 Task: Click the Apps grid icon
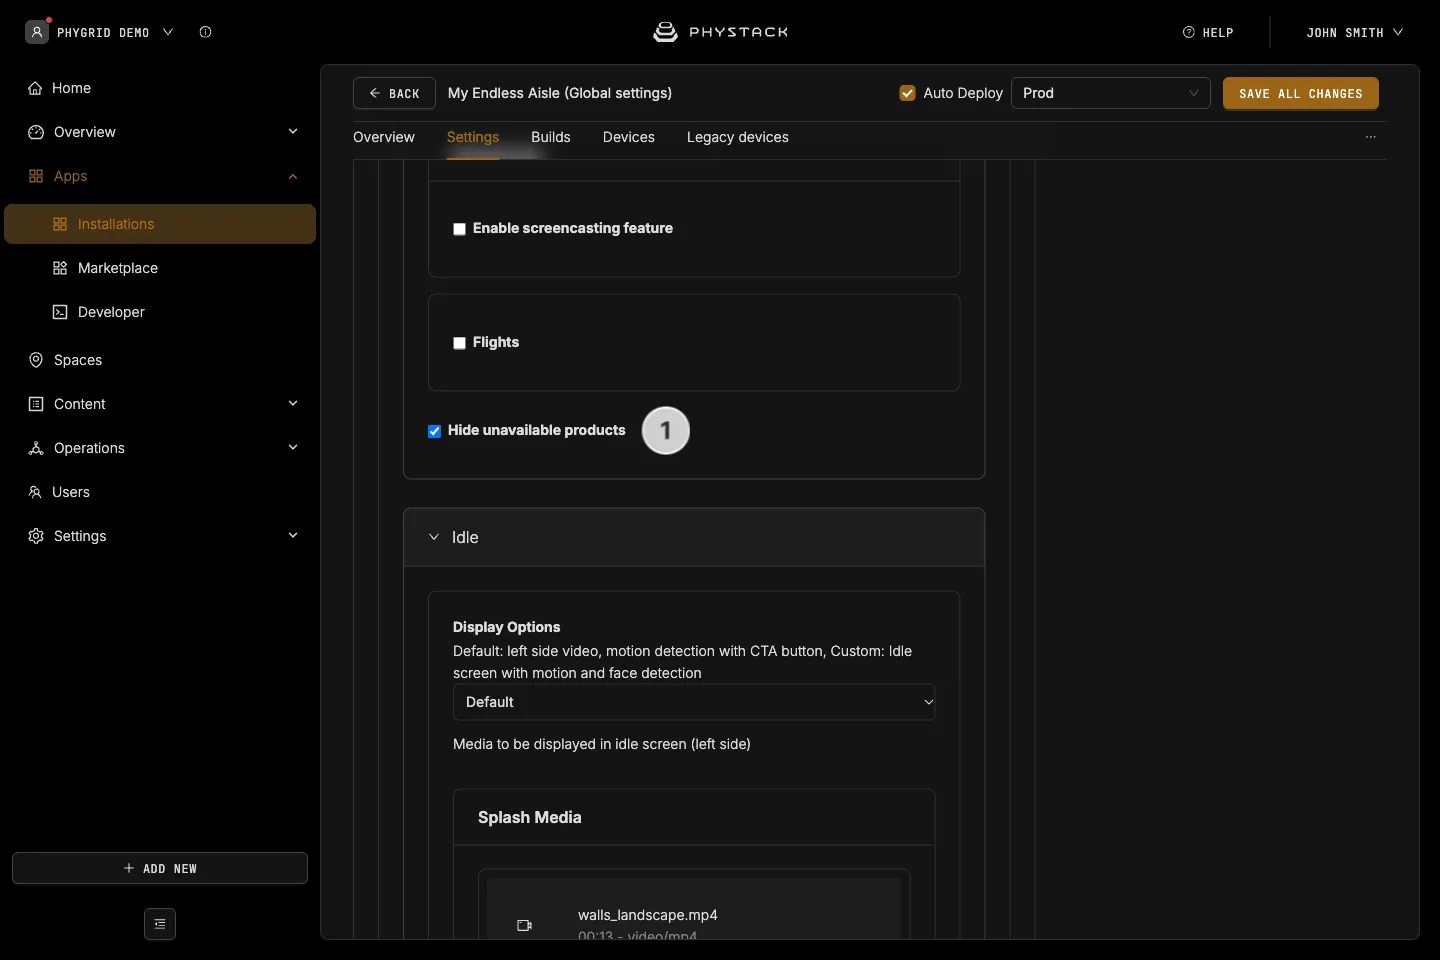coord(36,176)
